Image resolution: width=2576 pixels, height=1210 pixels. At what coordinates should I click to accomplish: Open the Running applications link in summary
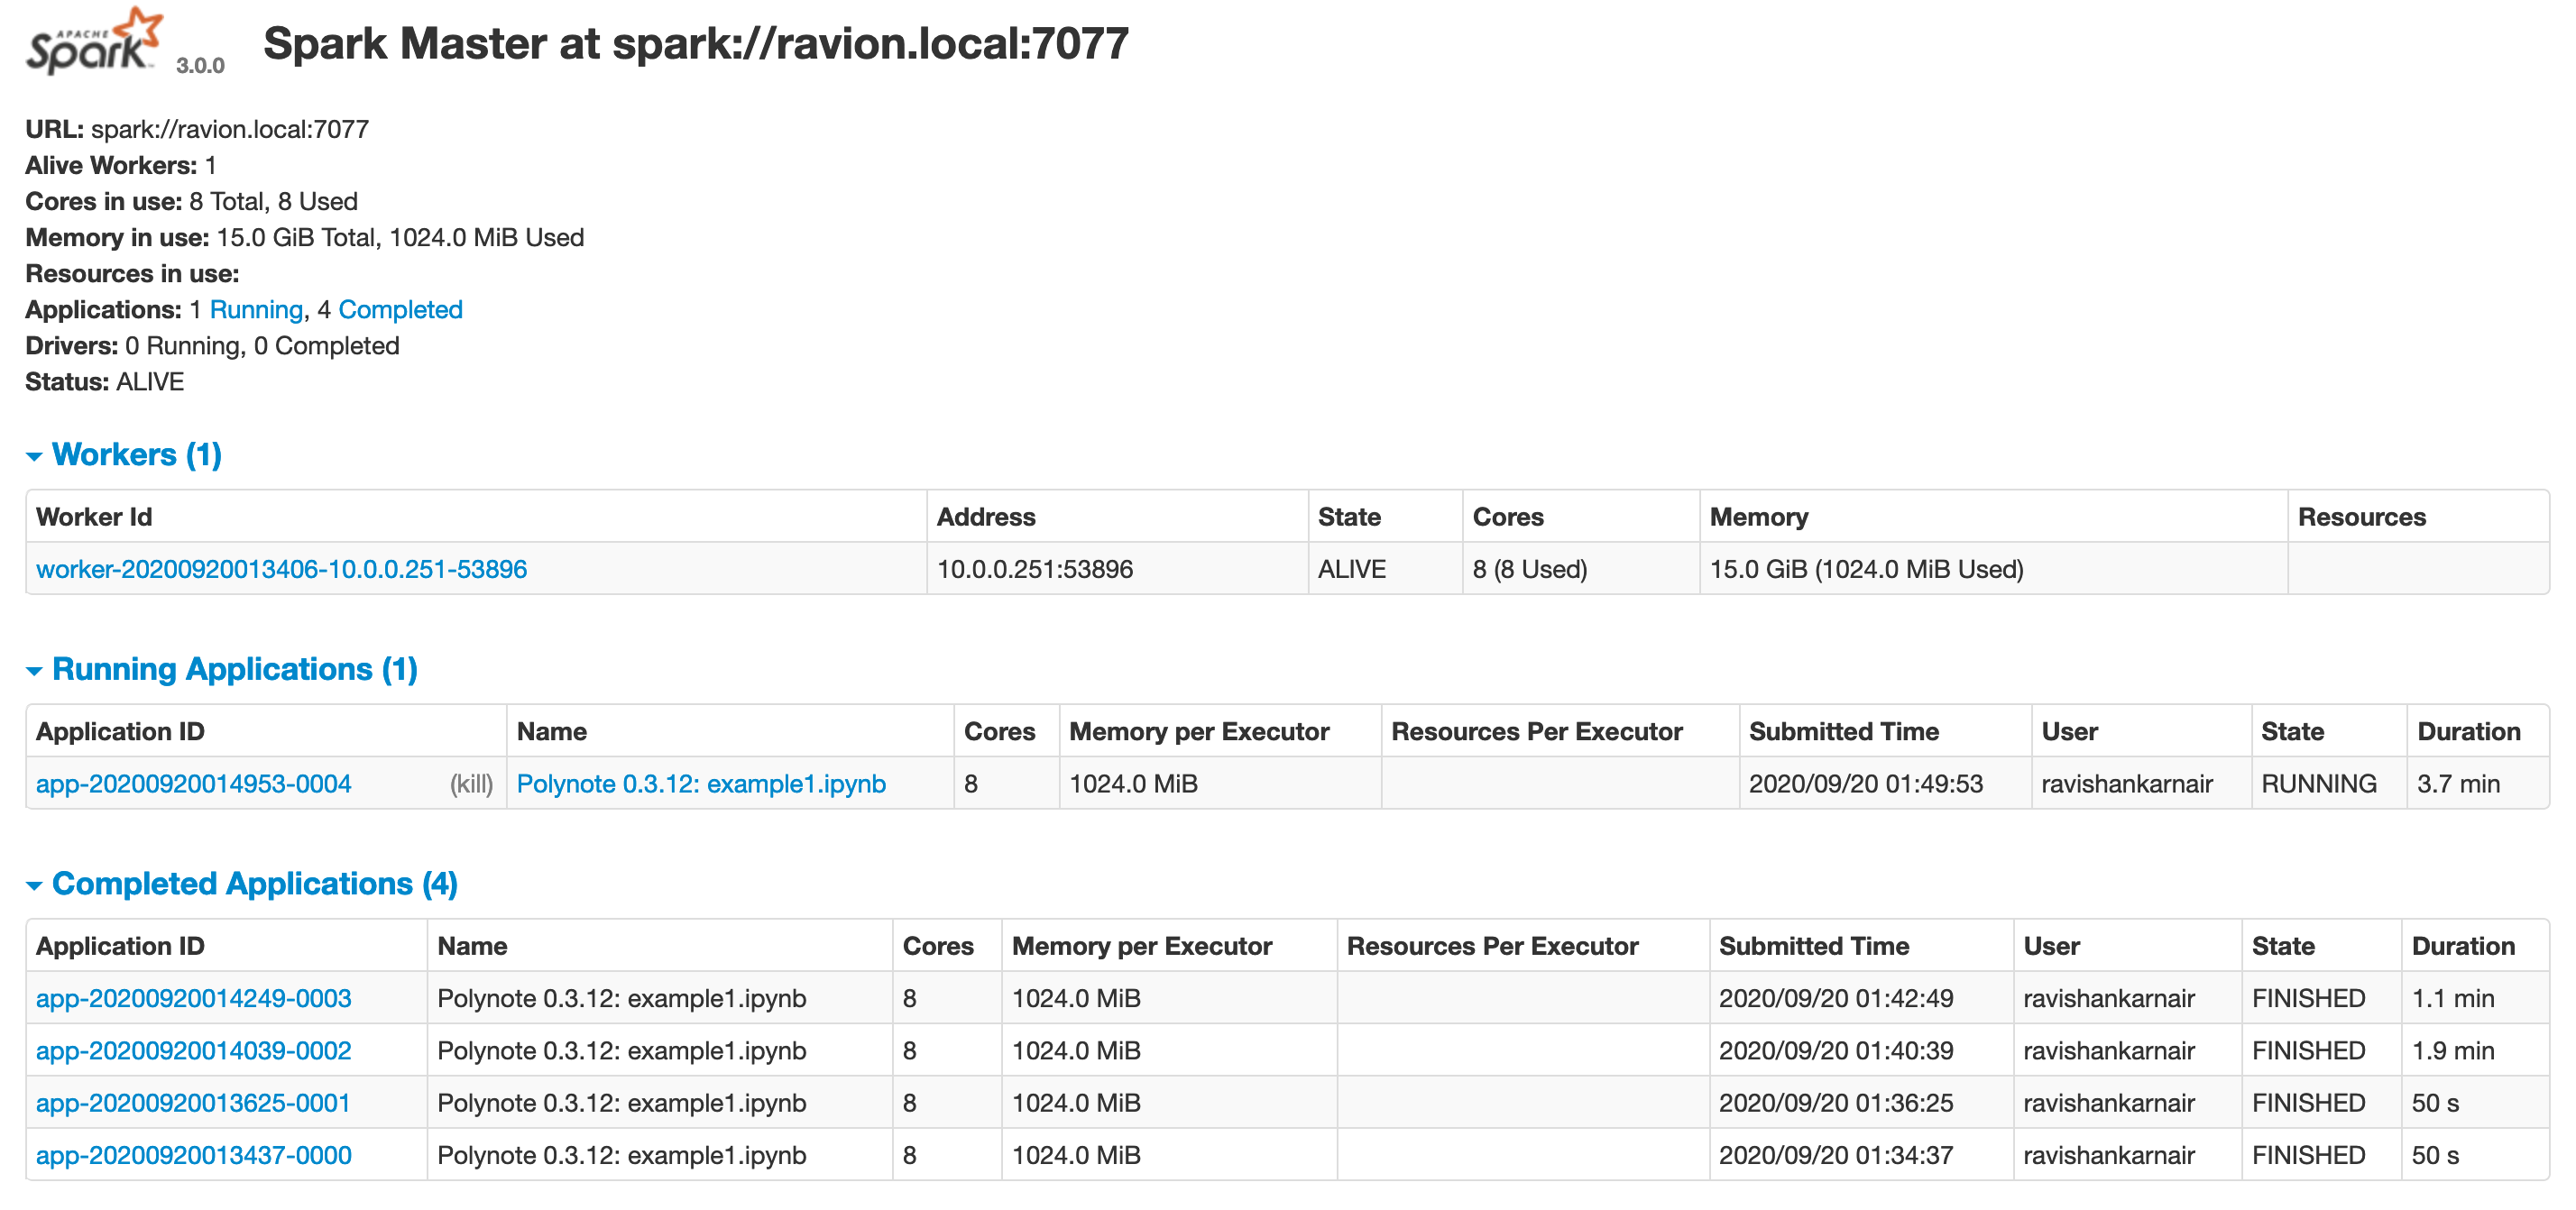point(256,310)
